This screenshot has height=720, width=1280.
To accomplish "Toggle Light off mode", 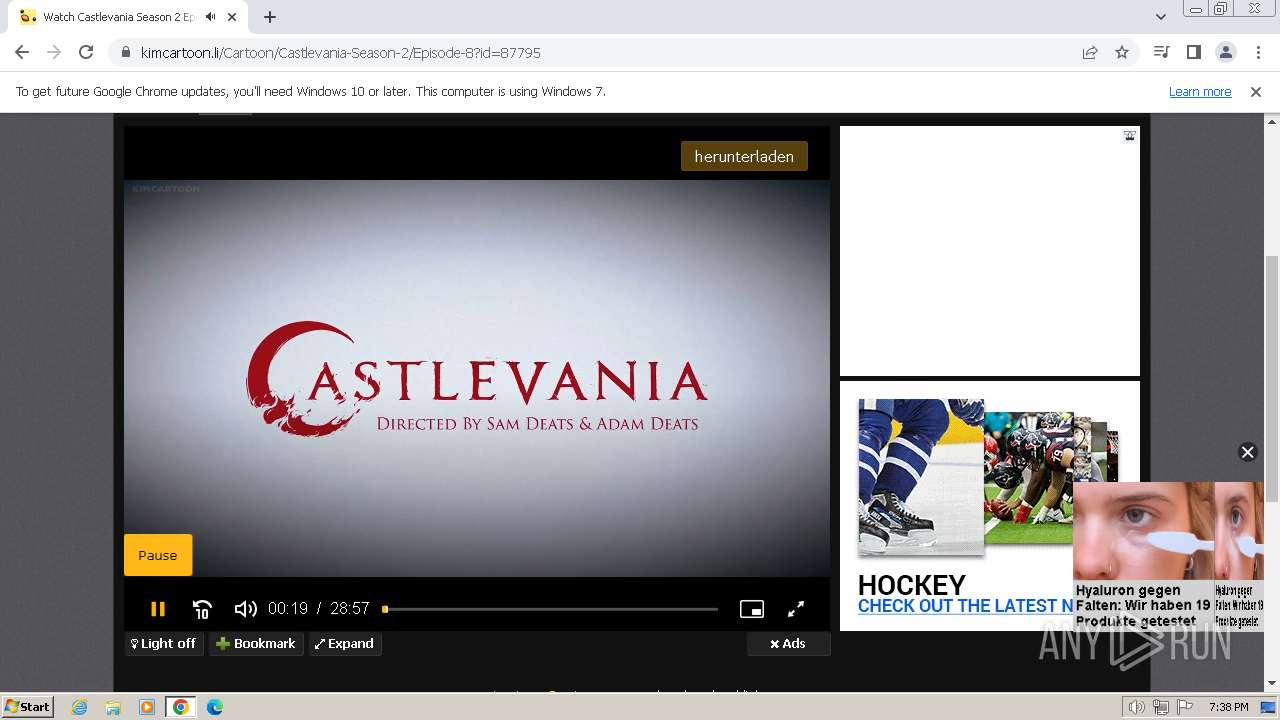I will pos(164,643).
